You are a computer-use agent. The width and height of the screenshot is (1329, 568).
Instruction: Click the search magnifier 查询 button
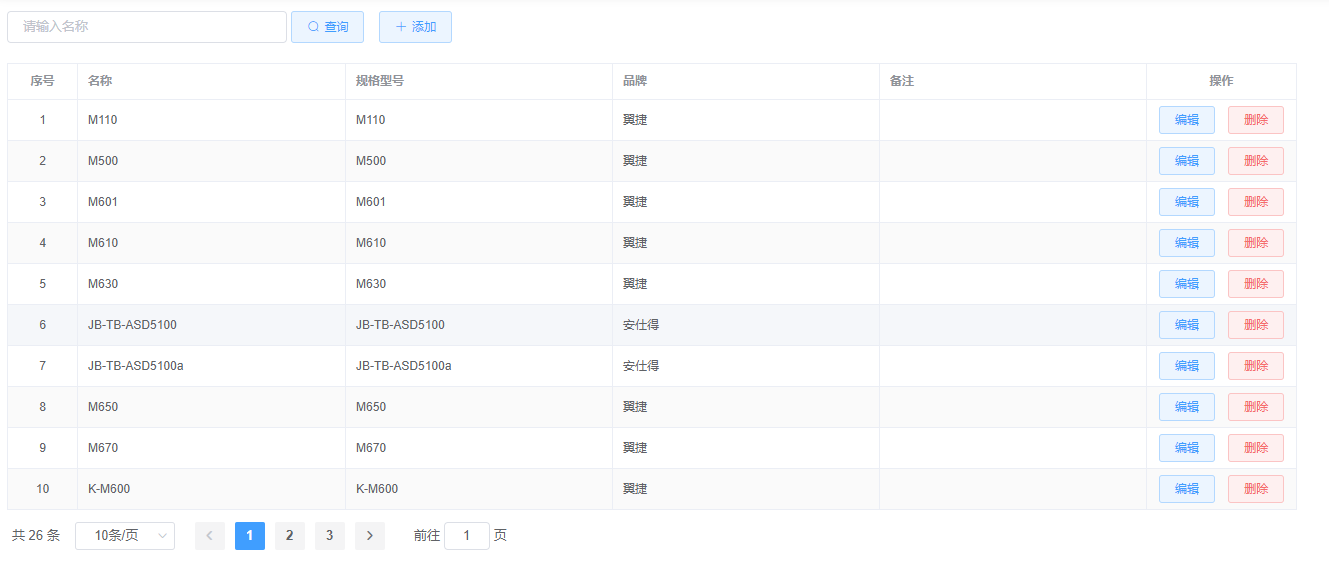pos(327,27)
